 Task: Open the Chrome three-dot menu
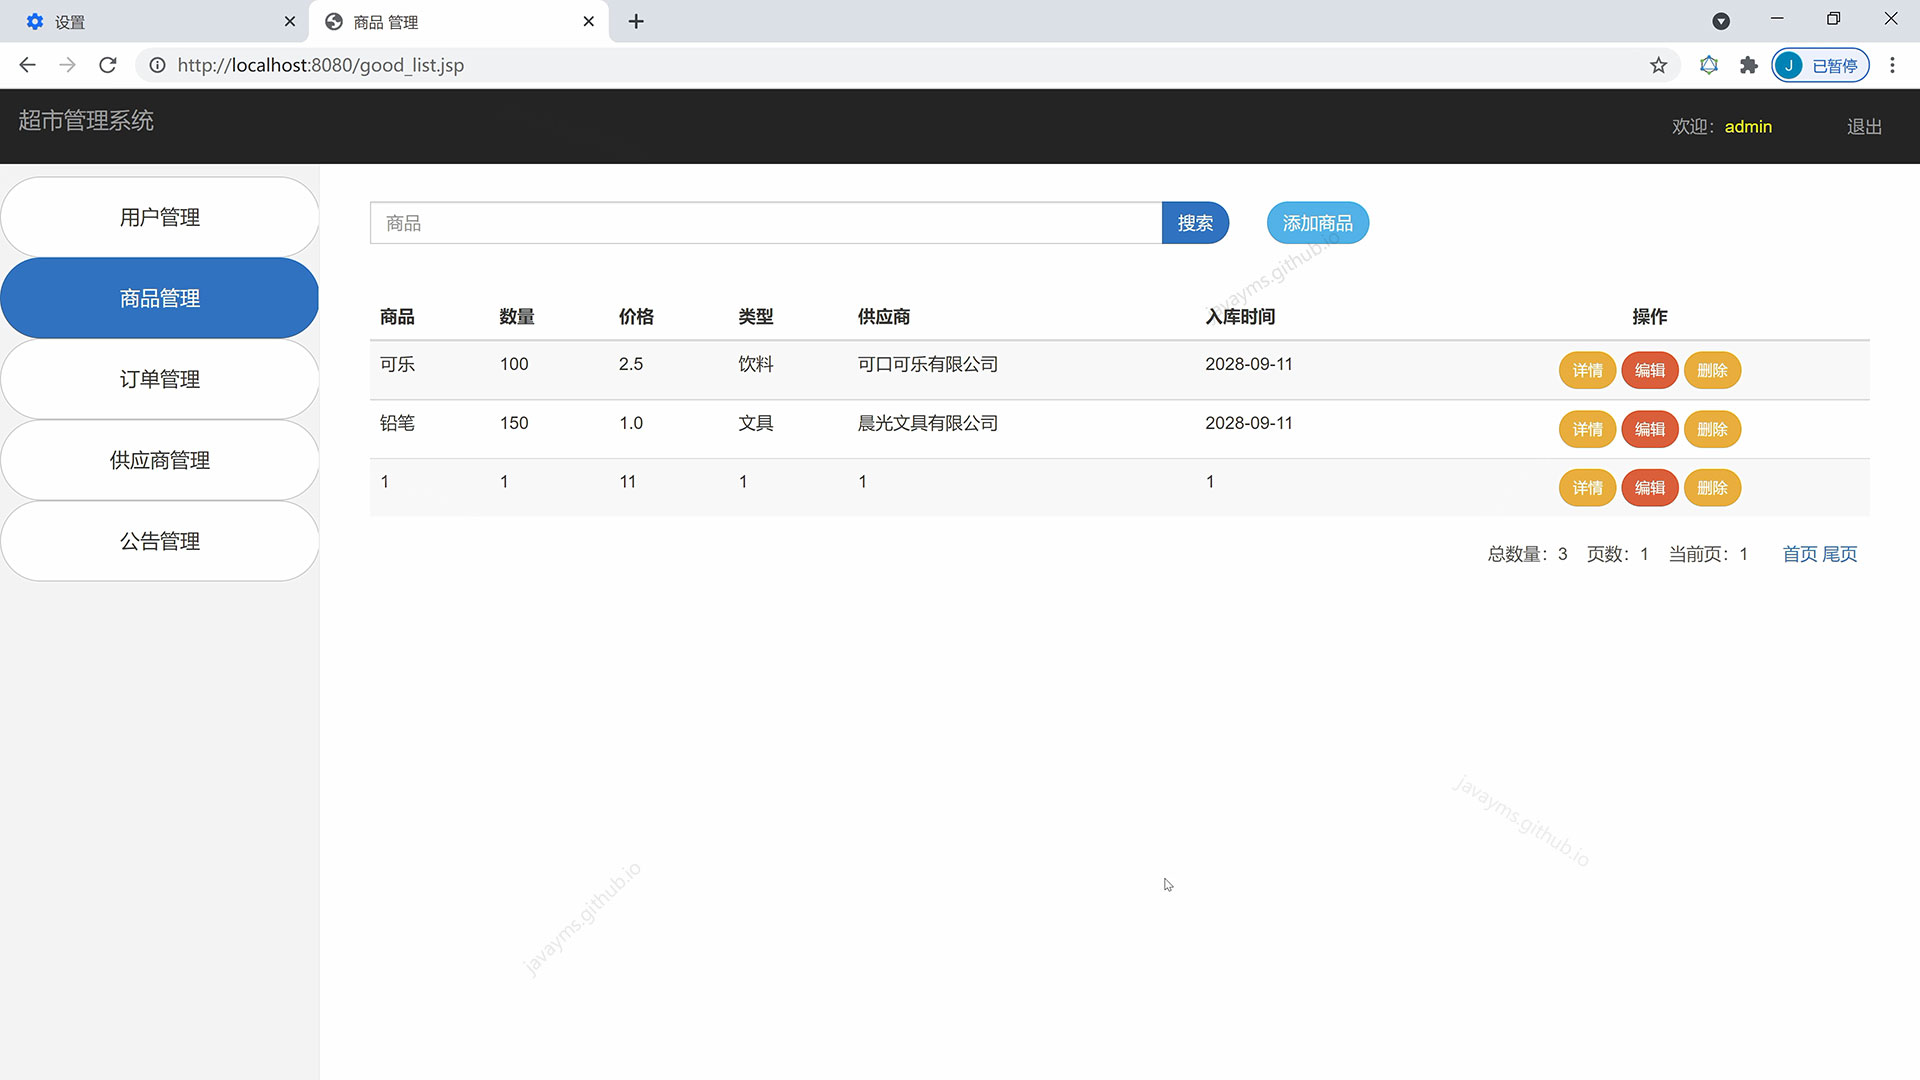1892,65
